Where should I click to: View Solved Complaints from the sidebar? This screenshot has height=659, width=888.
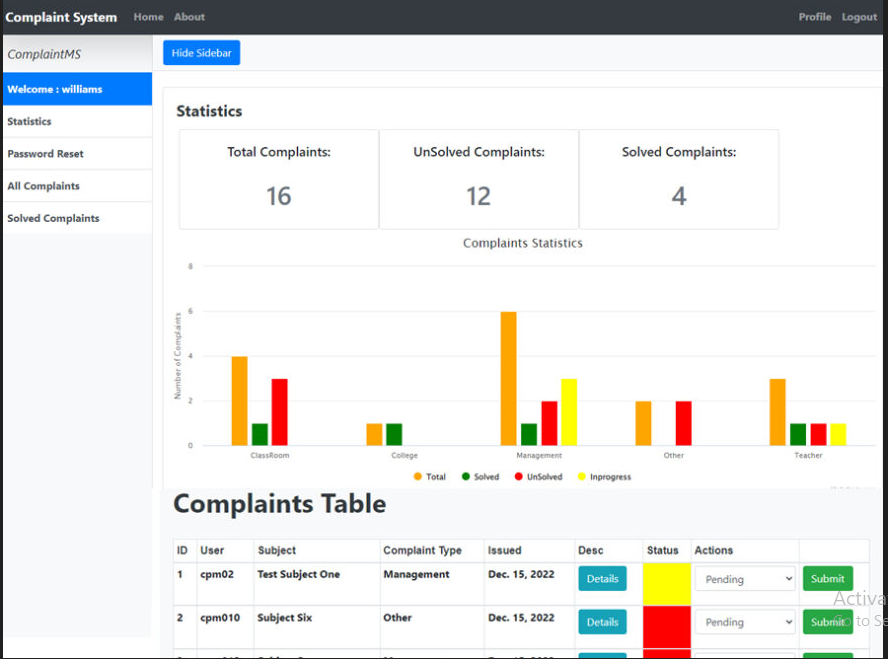[x=53, y=217]
